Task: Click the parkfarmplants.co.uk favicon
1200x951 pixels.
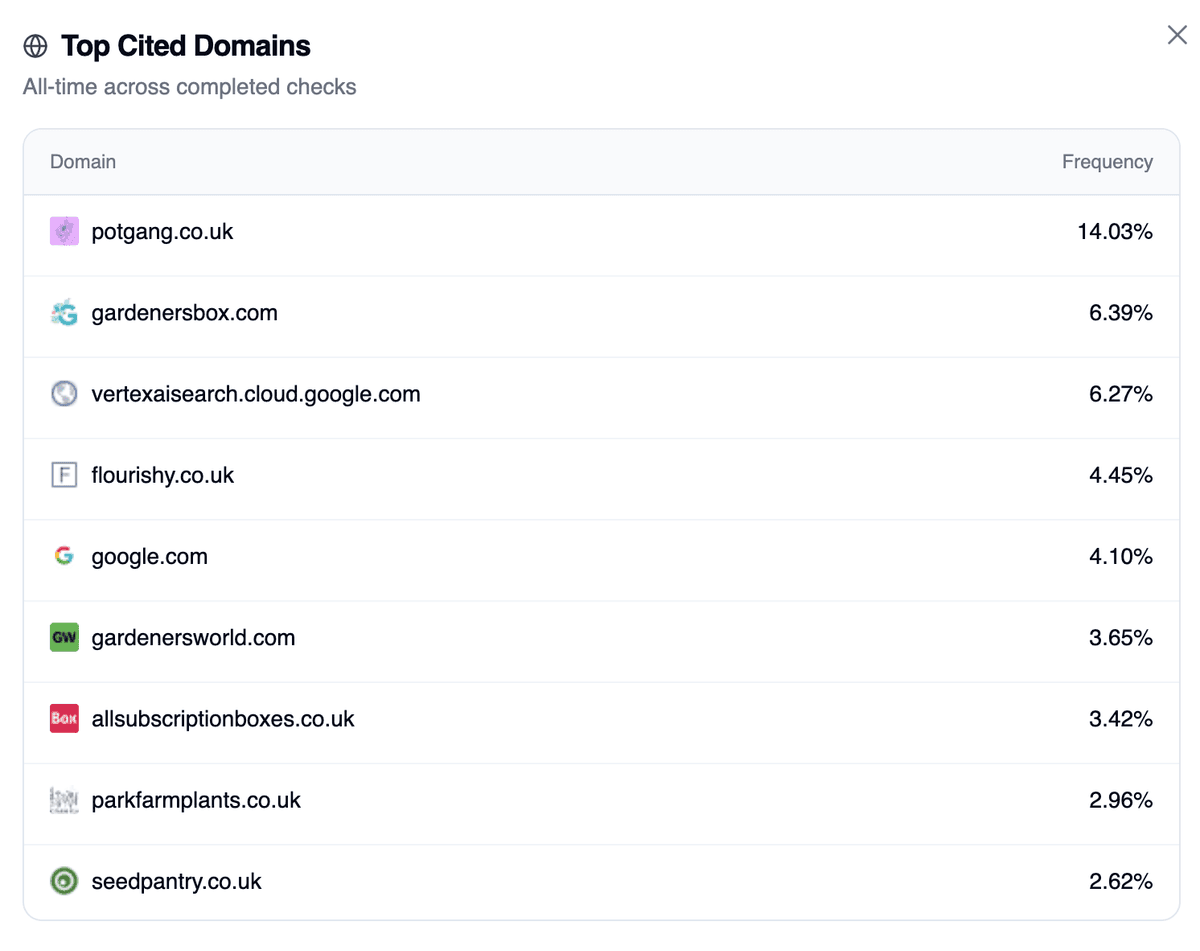Action: (64, 800)
